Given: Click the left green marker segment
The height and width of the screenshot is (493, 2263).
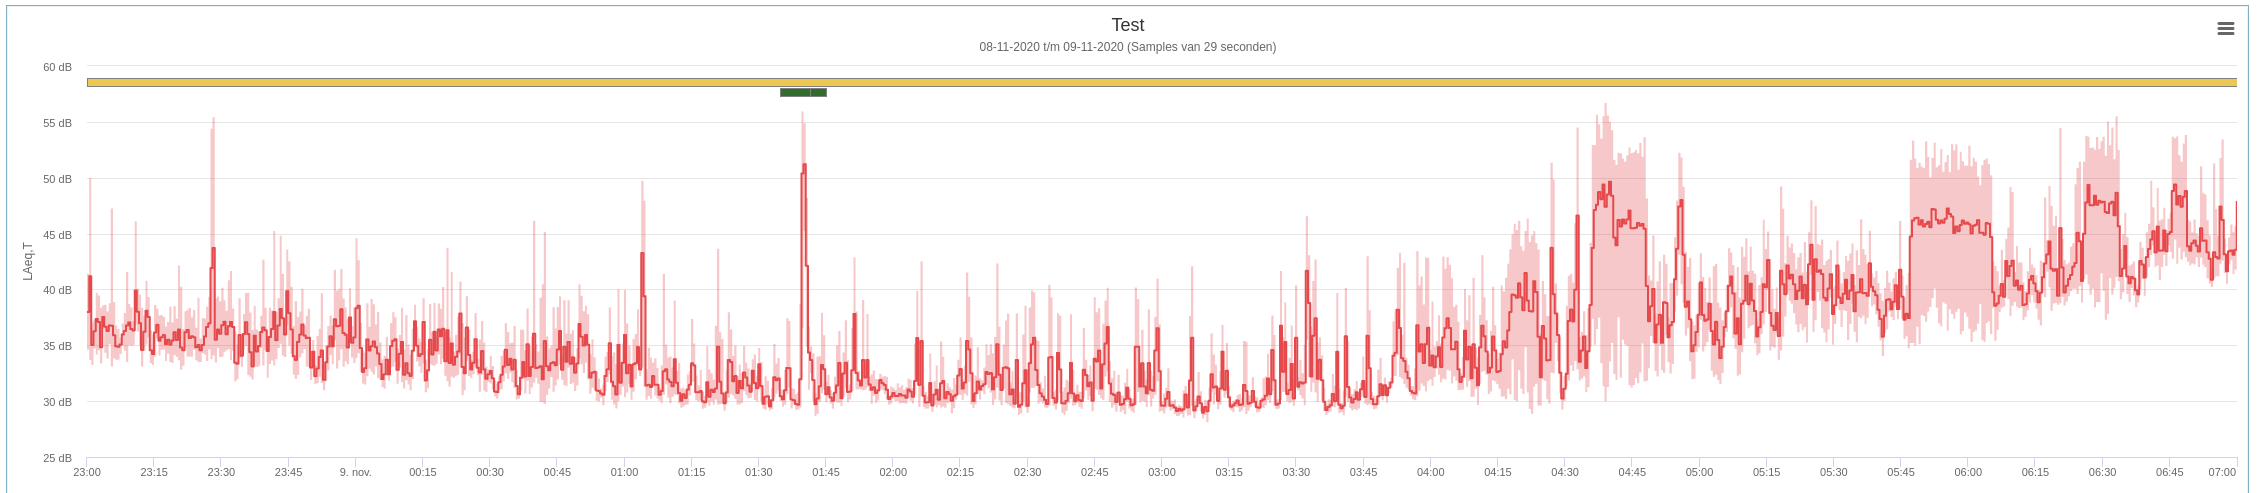Looking at the screenshot, I should click(794, 93).
